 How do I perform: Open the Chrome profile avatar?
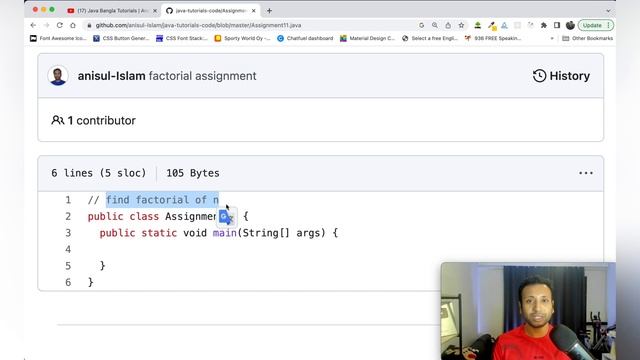(x=570, y=25)
